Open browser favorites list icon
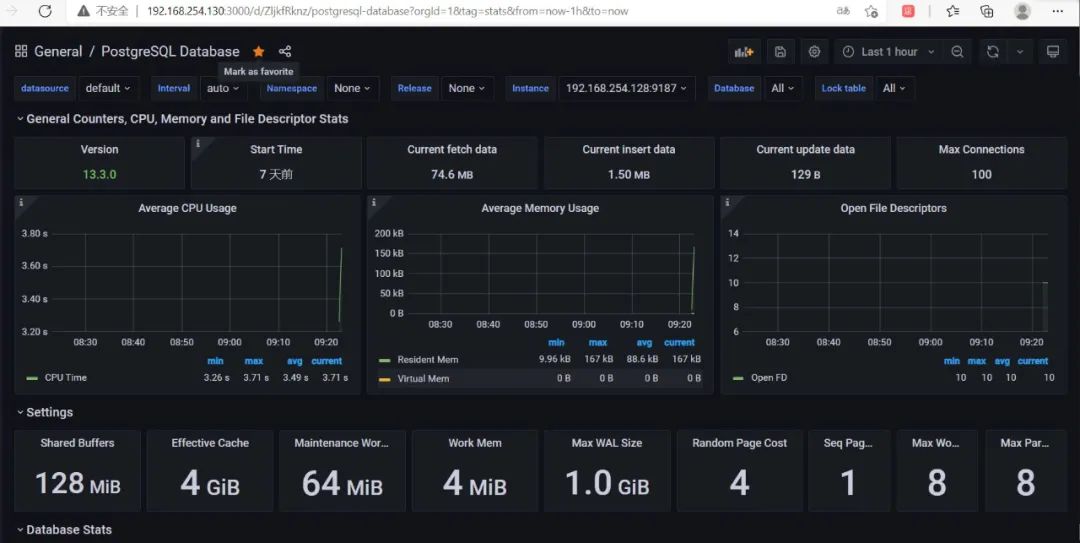This screenshot has width=1080, height=543. (x=953, y=11)
